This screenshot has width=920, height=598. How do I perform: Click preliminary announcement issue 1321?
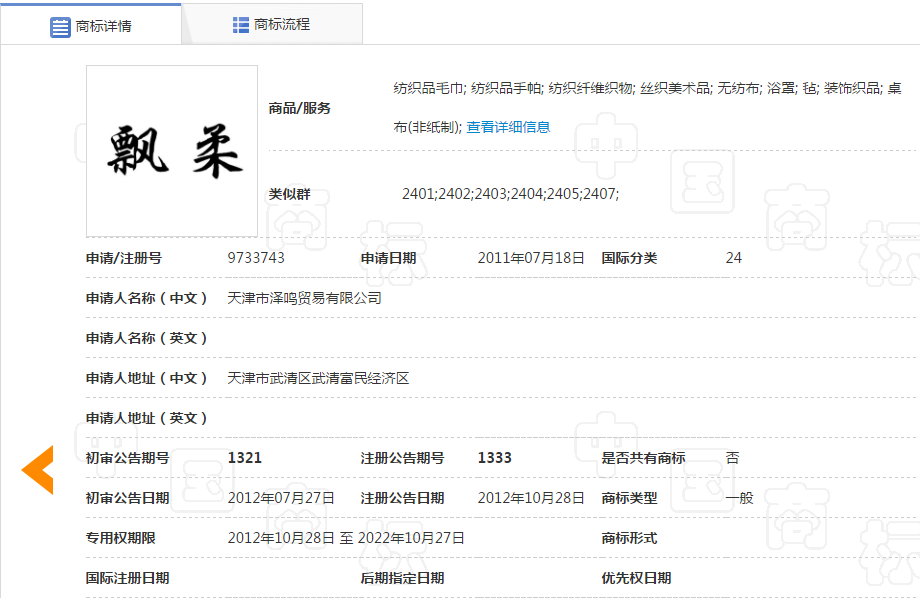(x=245, y=458)
